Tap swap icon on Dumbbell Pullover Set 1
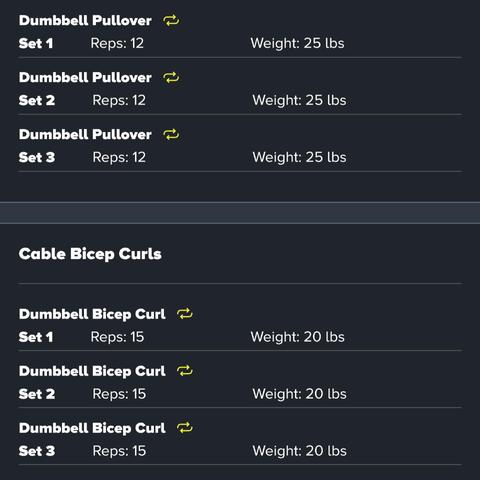 click(171, 21)
